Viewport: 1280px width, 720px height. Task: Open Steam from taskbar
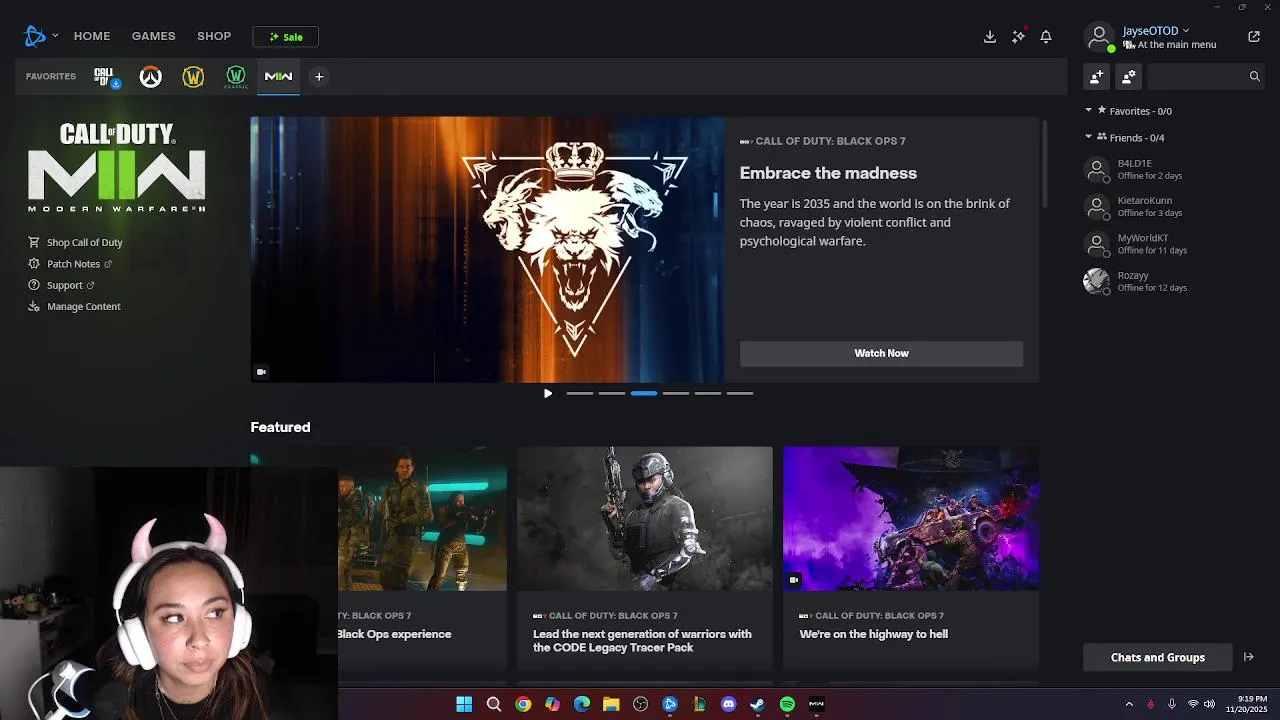(x=758, y=704)
